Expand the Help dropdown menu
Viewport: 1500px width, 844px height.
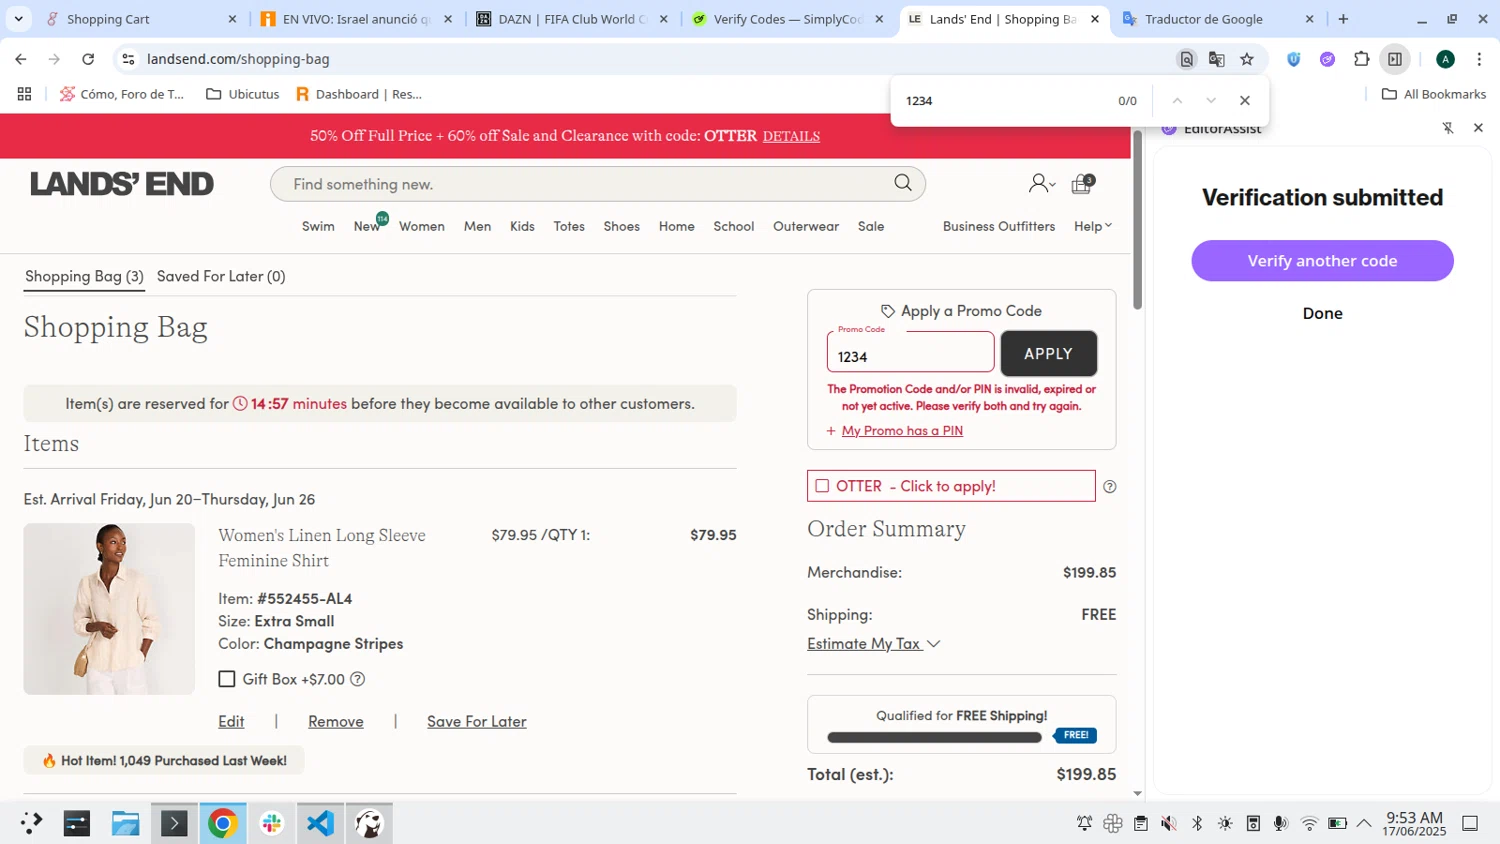(x=1093, y=226)
